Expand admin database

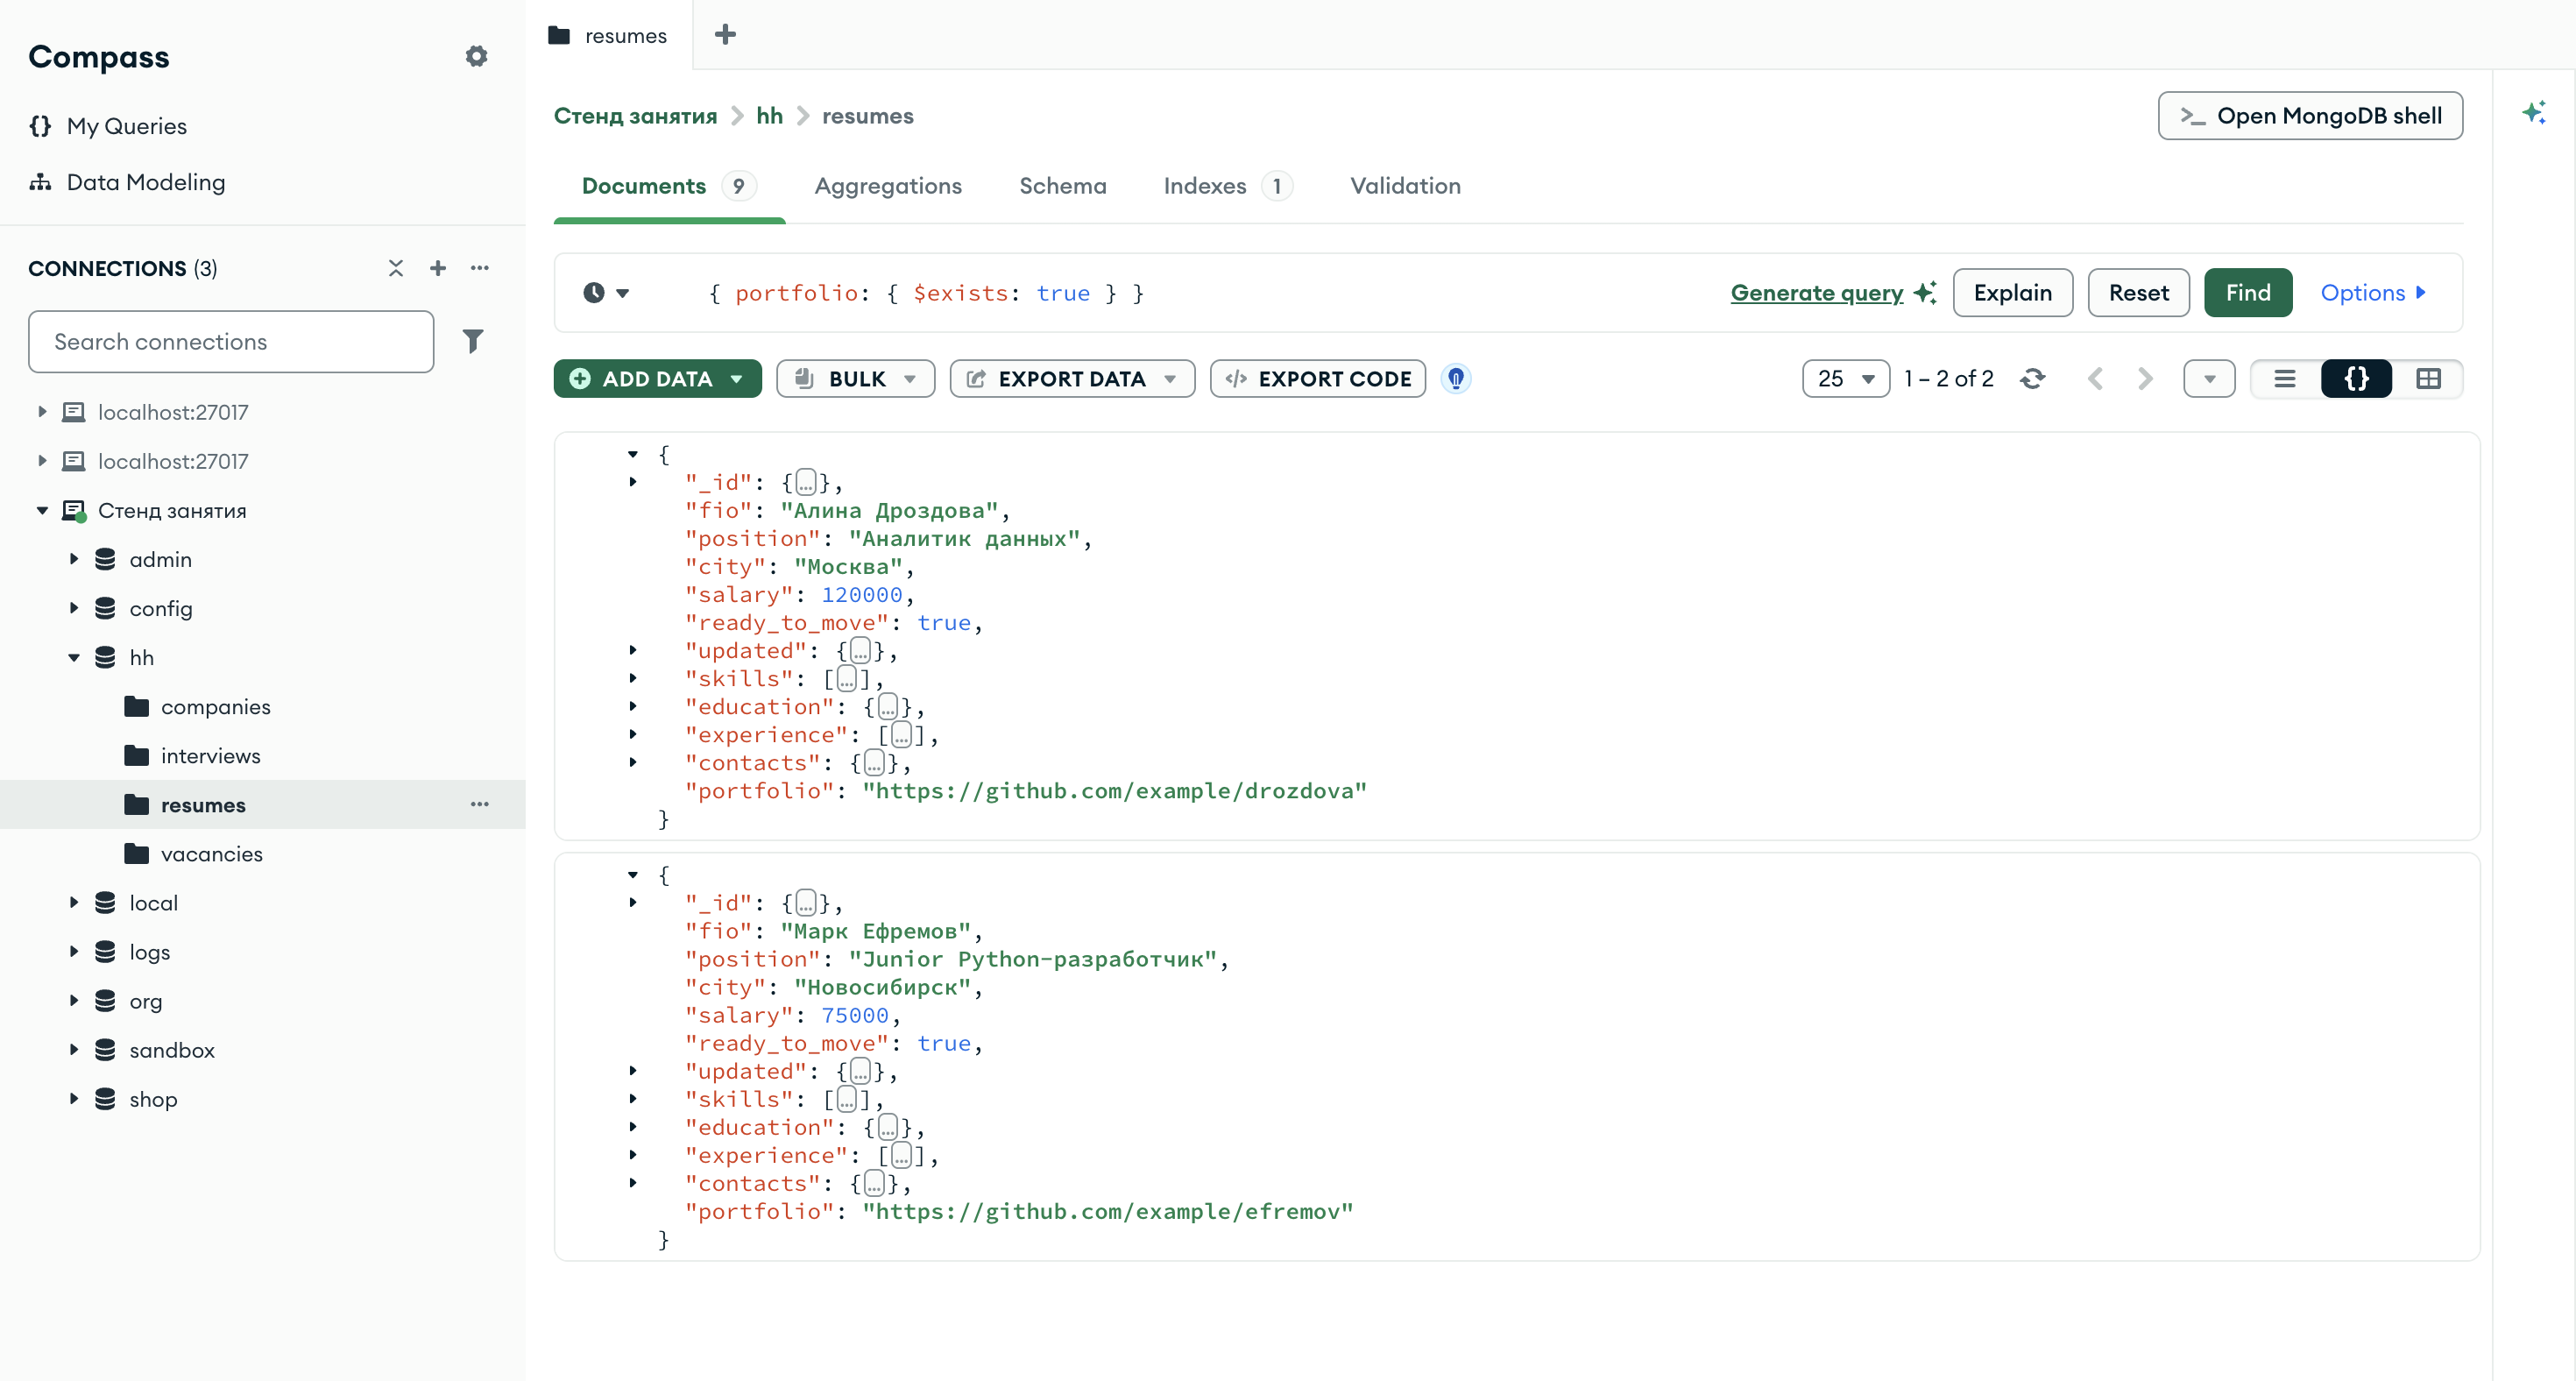pyautogui.click(x=74, y=559)
